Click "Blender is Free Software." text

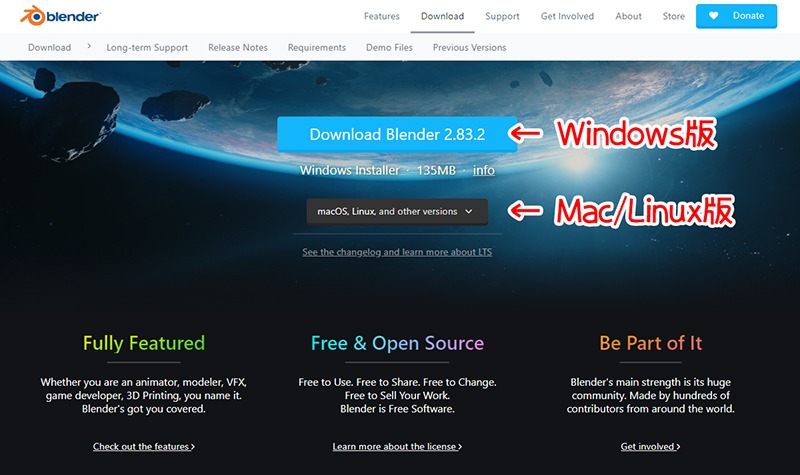pyautogui.click(x=397, y=409)
